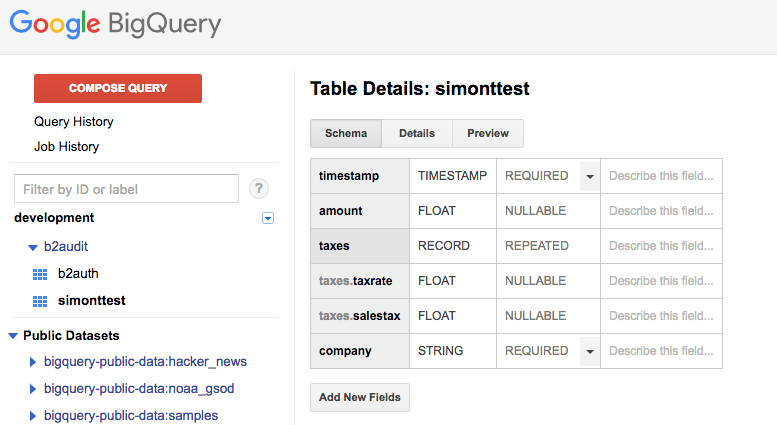Open the company field mode dropdown

pyautogui.click(x=589, y=351)
